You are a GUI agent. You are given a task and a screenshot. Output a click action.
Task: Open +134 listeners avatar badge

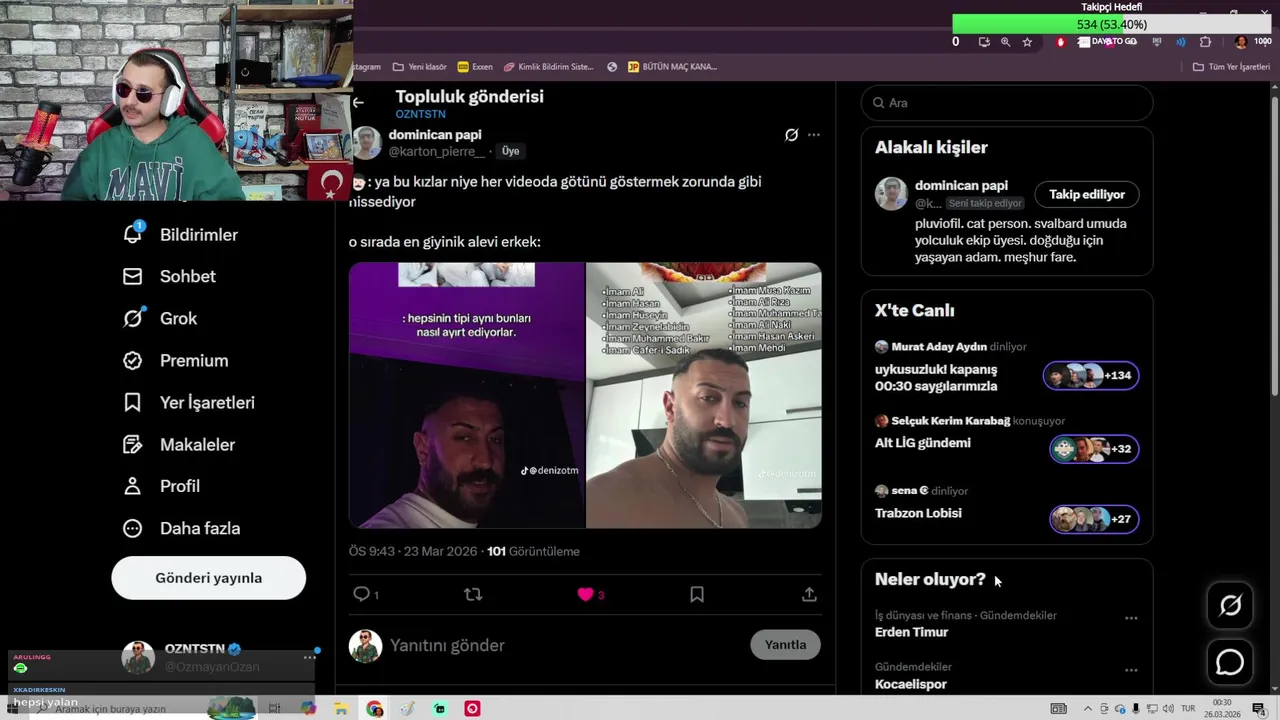click(x=1091, y=375)
